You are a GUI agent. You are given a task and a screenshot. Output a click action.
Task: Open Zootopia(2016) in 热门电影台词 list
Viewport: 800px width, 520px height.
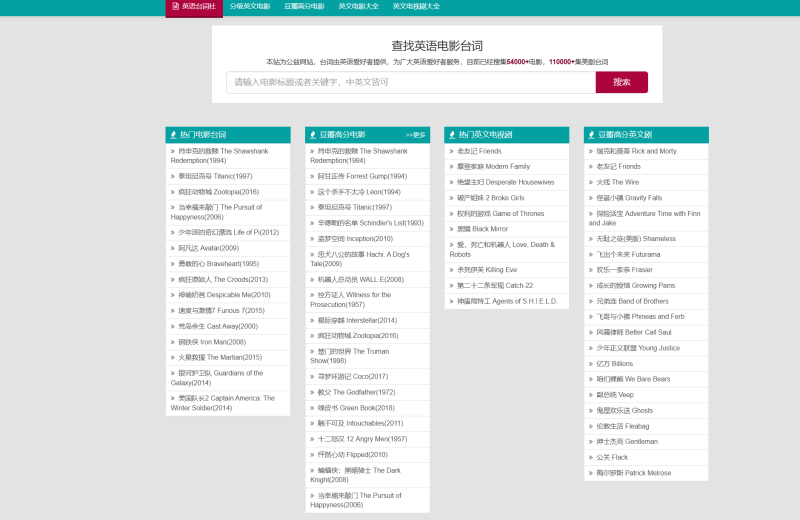point(218,192)
